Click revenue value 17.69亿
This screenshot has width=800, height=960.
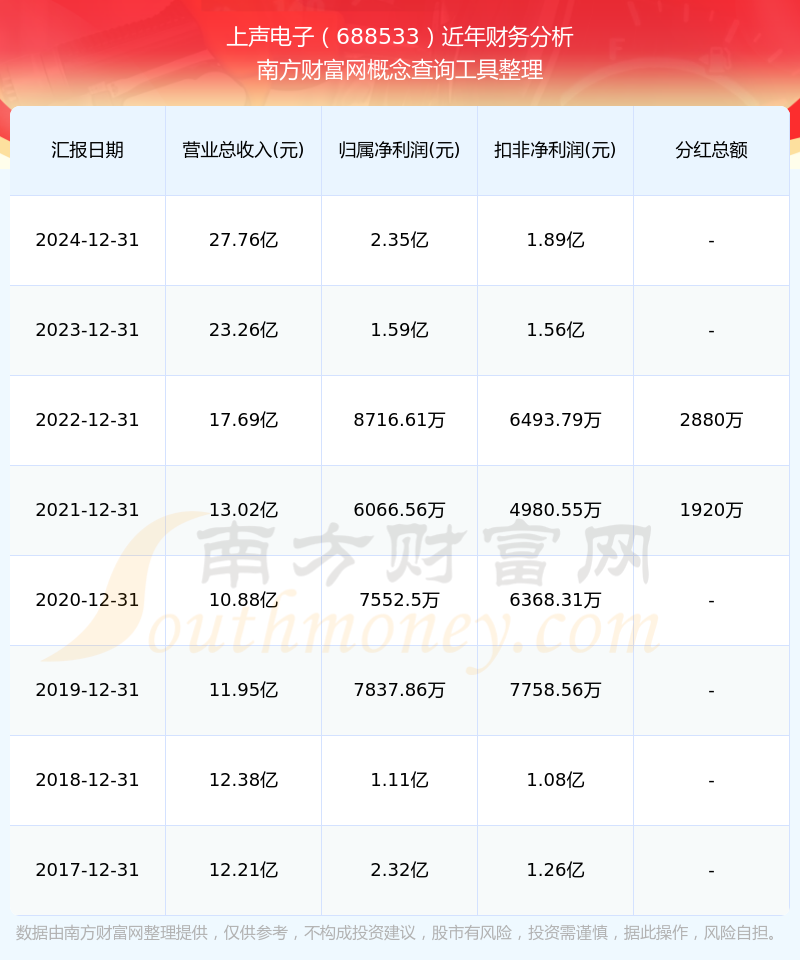tap(244, 420)
